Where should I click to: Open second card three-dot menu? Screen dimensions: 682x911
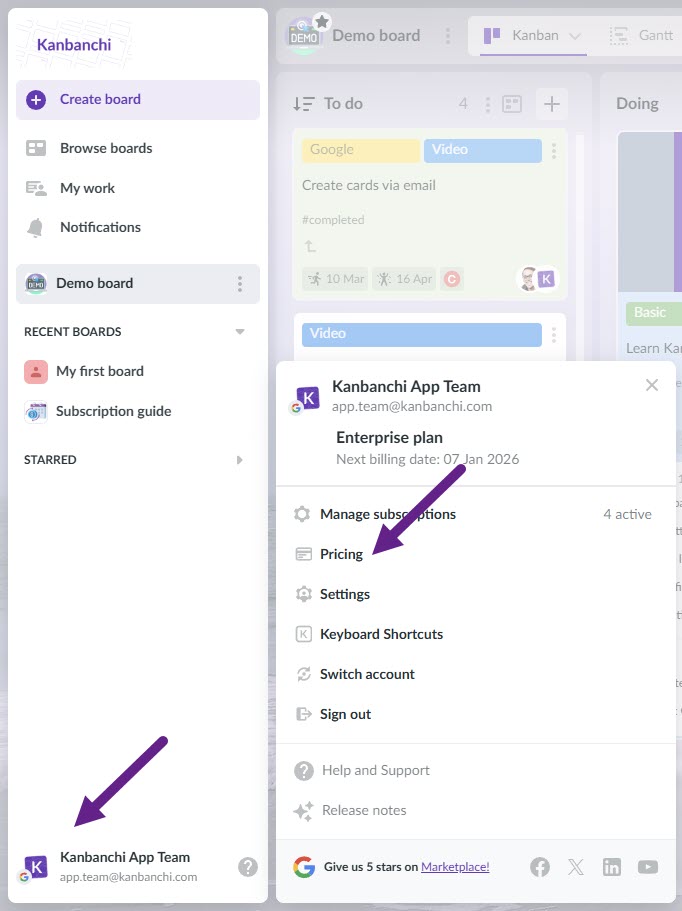[x=554, y=335]
